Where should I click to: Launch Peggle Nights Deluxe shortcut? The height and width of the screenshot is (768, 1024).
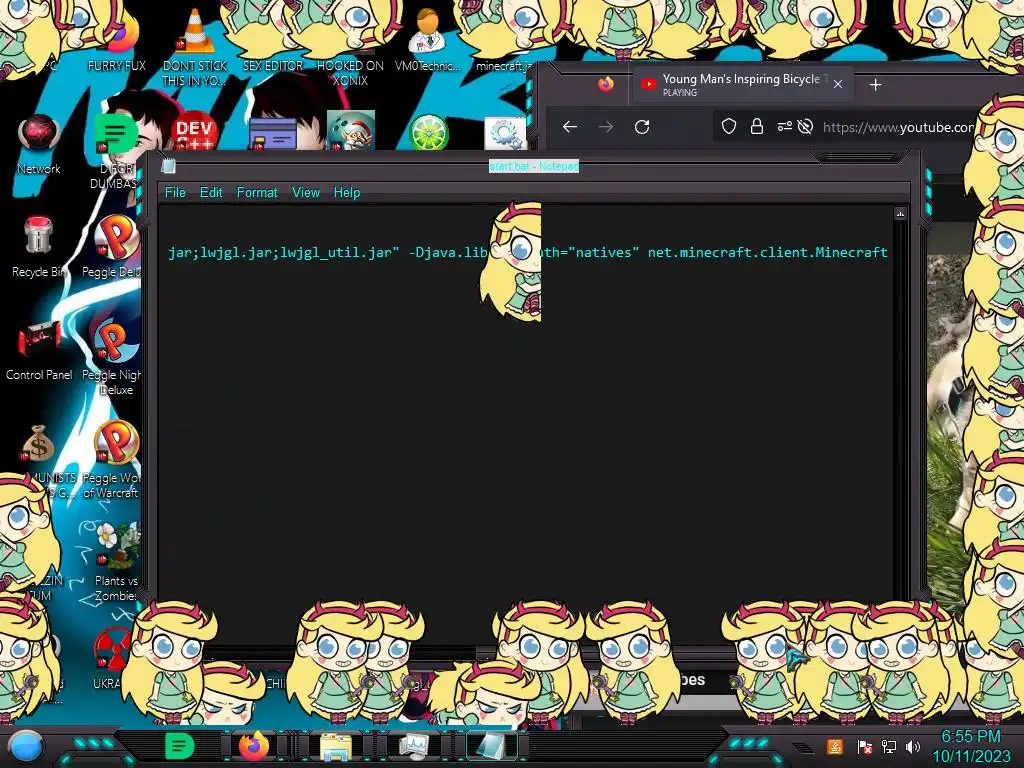(x=118, y=340)
